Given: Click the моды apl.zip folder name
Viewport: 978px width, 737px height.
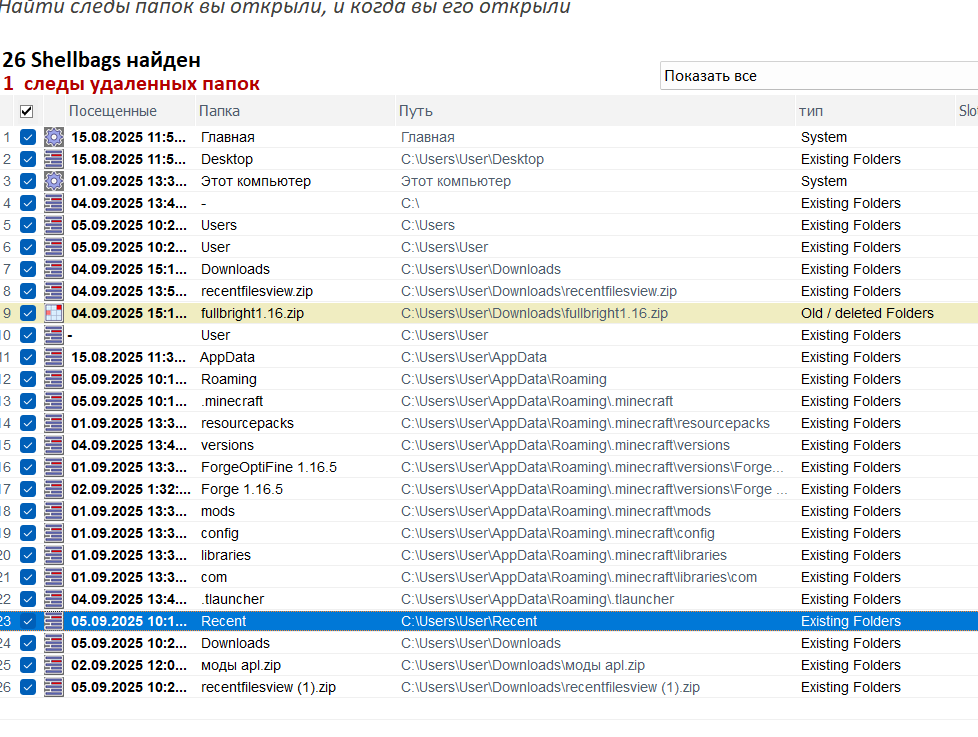Looking at the screenshot, I should pyautogui.click(x=241, y=665).
